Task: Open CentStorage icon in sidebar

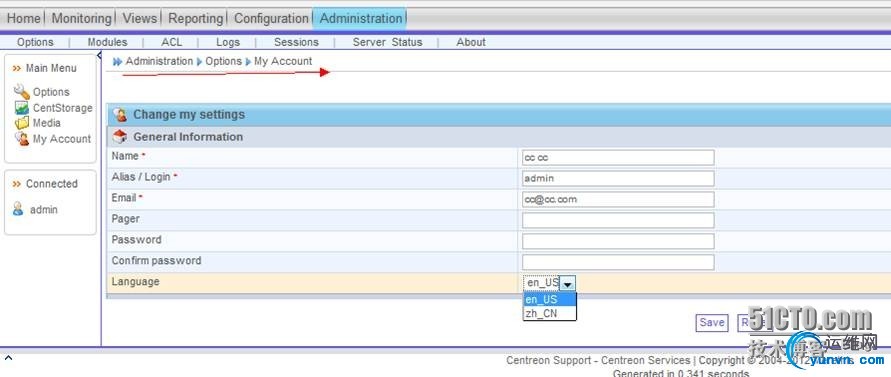Action: pyautogui.click(x=22, y=108)
